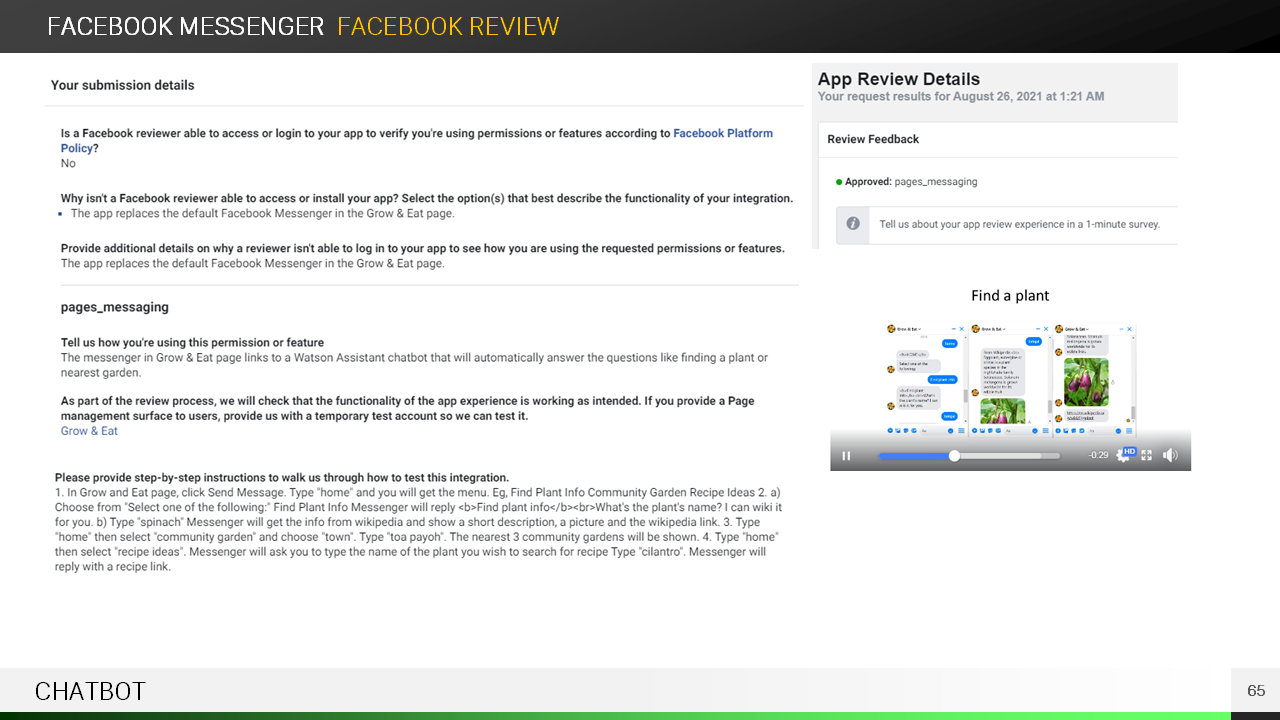Viewport: 1280px width, 720px height.
Task: Click the Review Feedback header
Action: (x=873, y=139)
